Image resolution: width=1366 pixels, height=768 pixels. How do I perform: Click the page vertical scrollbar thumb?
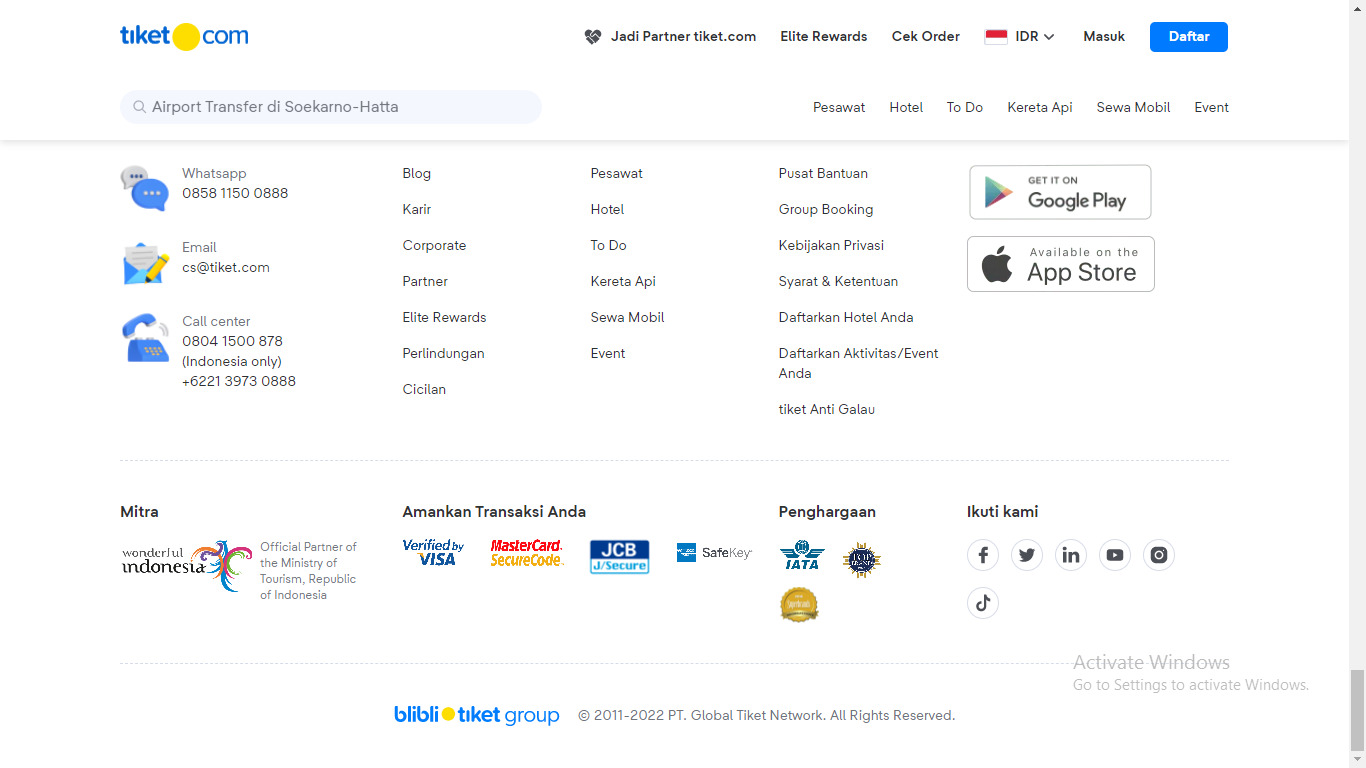pos(1357,710)
